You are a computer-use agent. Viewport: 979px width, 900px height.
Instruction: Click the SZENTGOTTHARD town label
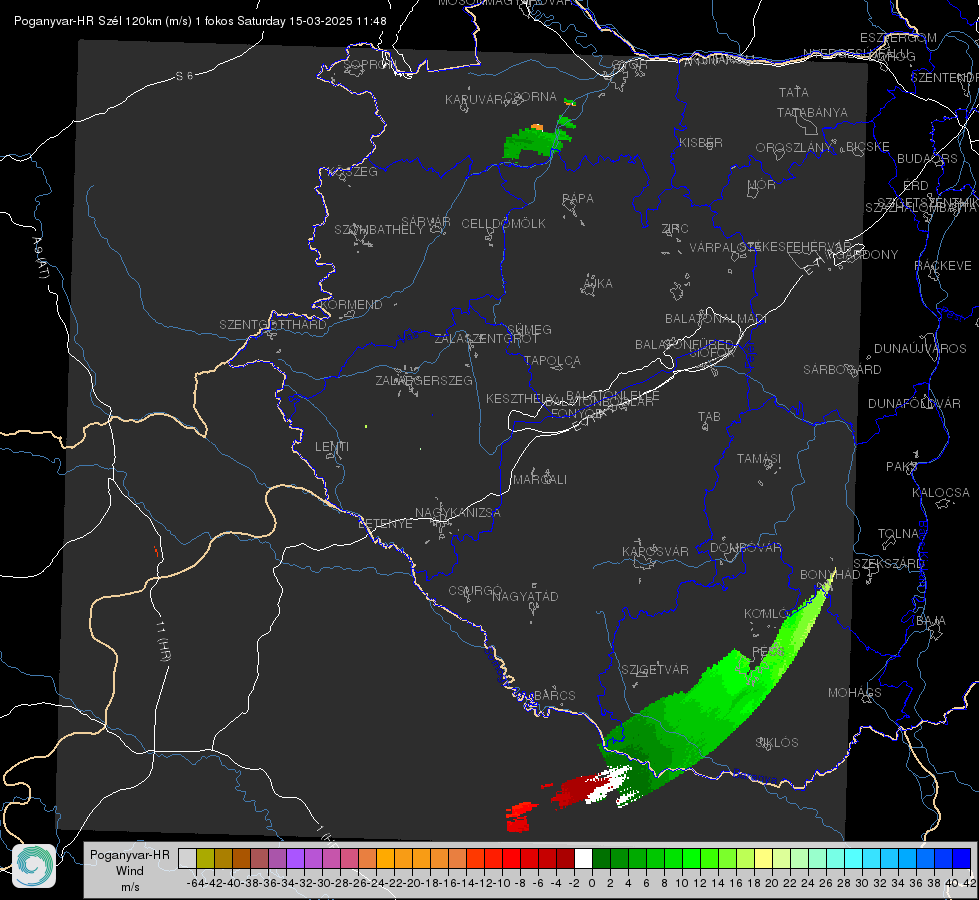pyautogui.click(x=273, y=325)
